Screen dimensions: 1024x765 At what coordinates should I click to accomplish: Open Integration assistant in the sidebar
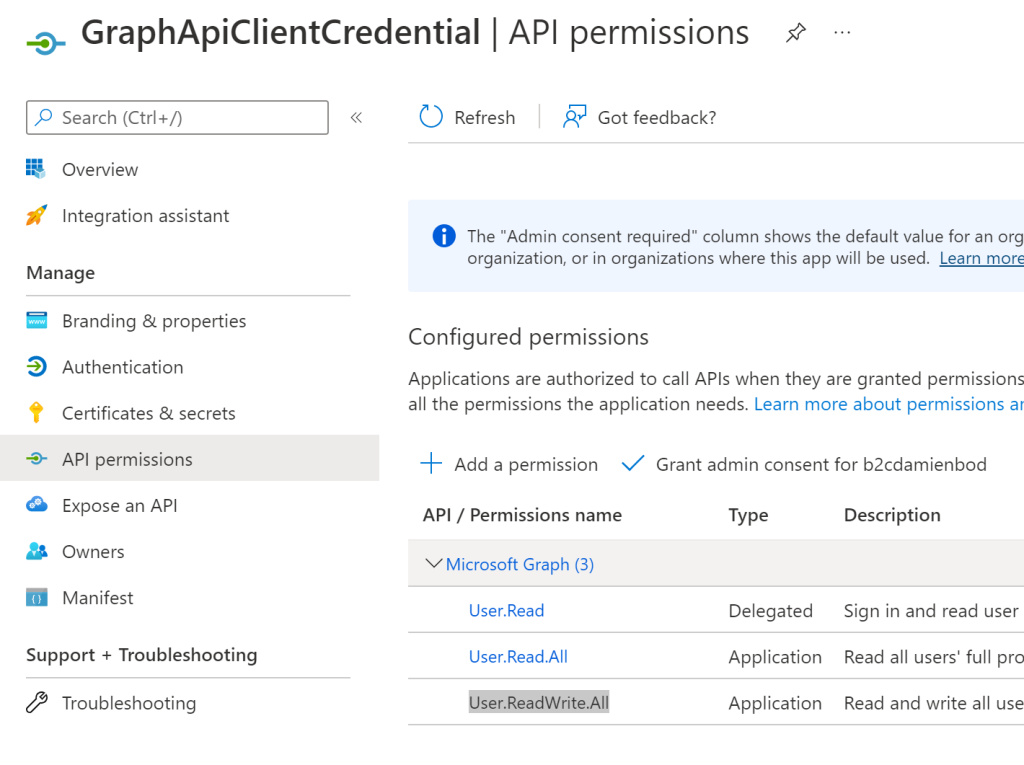pyautogui.click(x=146, y=216)
